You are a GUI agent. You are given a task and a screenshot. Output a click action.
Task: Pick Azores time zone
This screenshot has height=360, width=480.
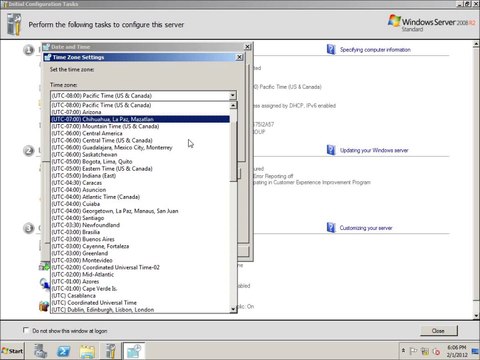coord(140,281)
